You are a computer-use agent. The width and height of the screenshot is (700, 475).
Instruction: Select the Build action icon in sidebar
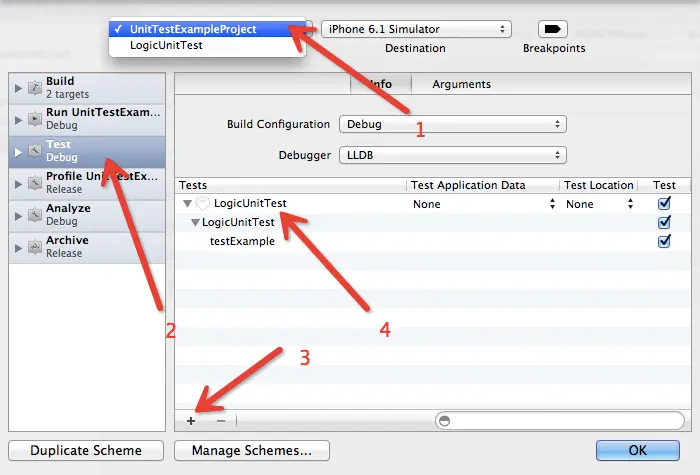click(34, 88)
